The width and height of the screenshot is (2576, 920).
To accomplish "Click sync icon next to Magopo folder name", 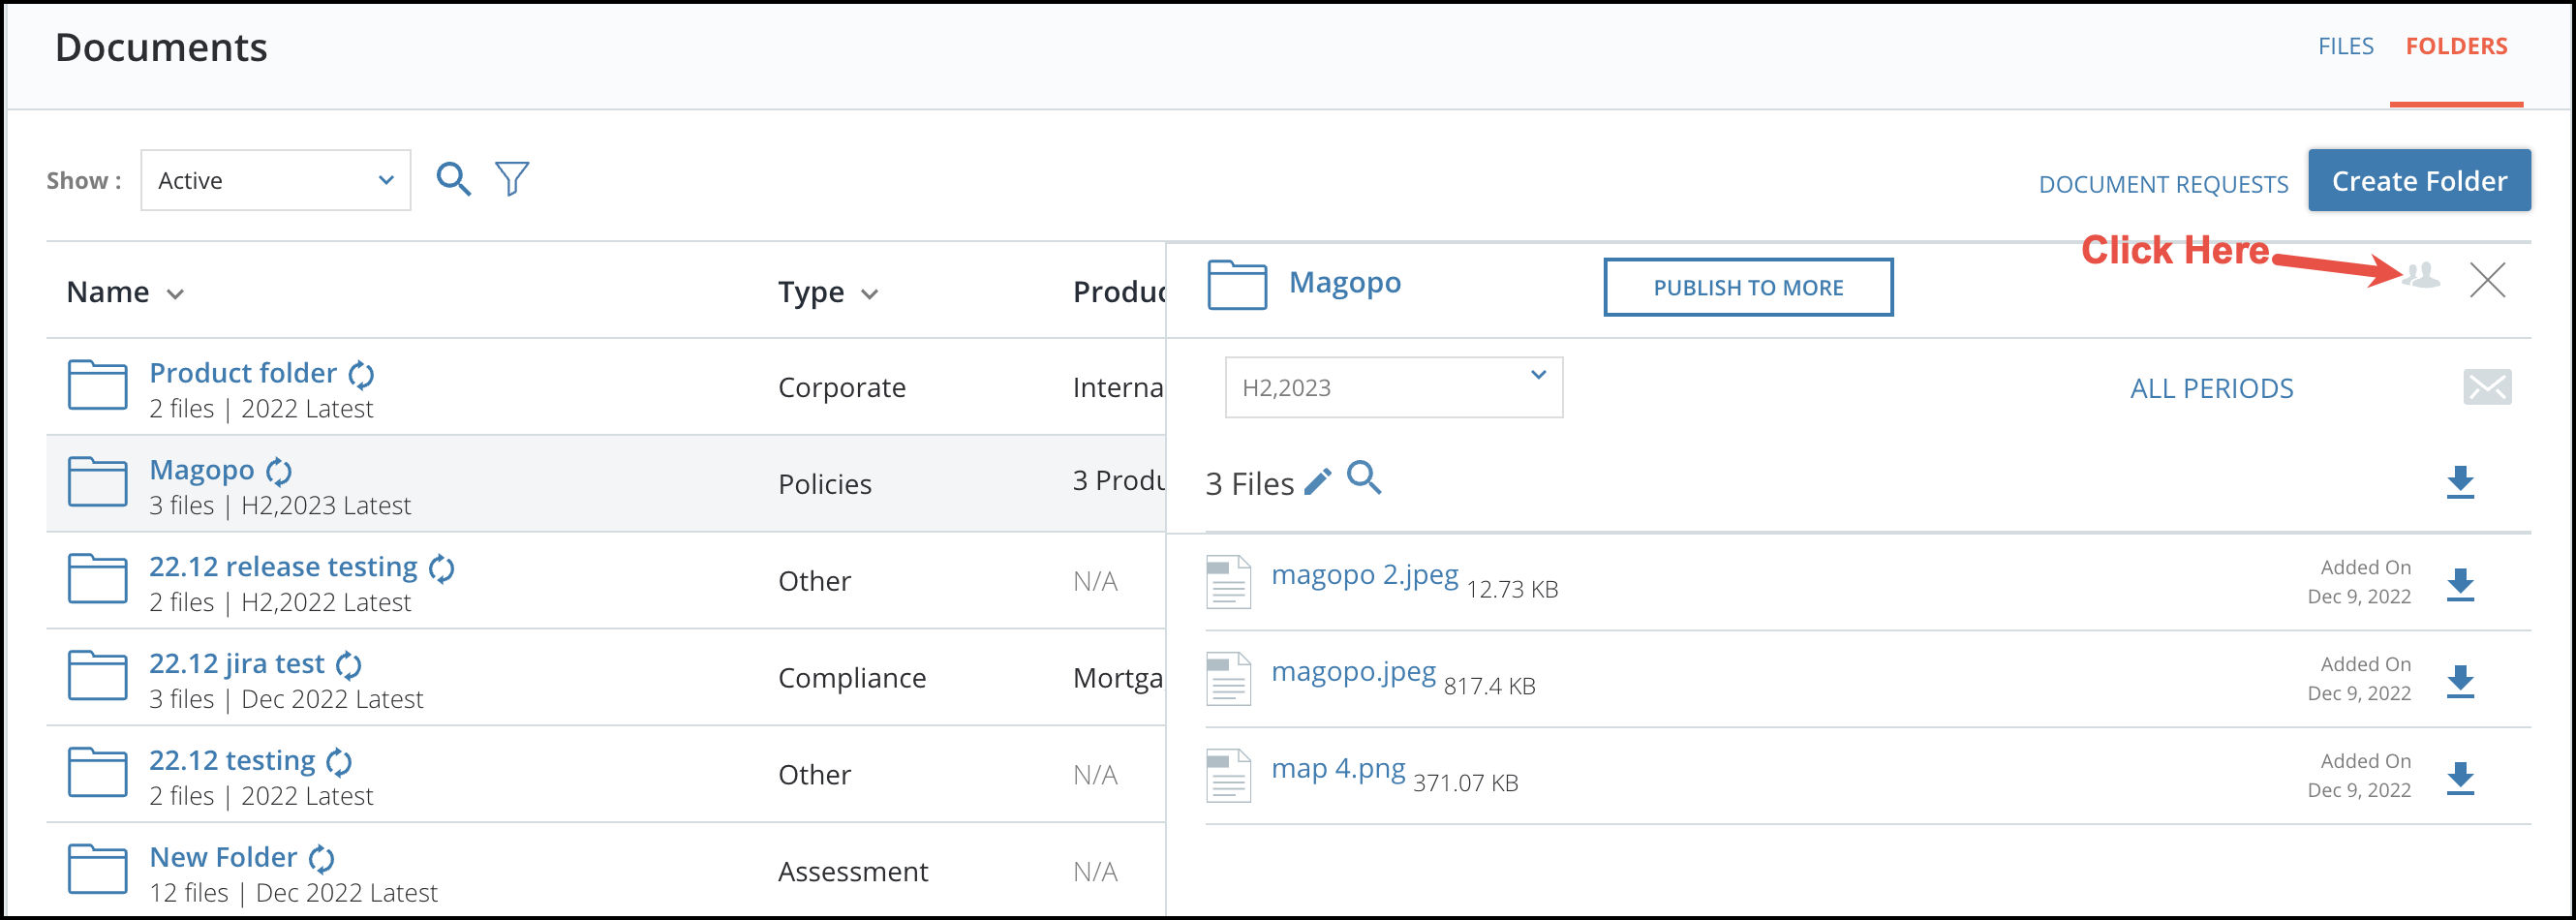I will [279, 471].
